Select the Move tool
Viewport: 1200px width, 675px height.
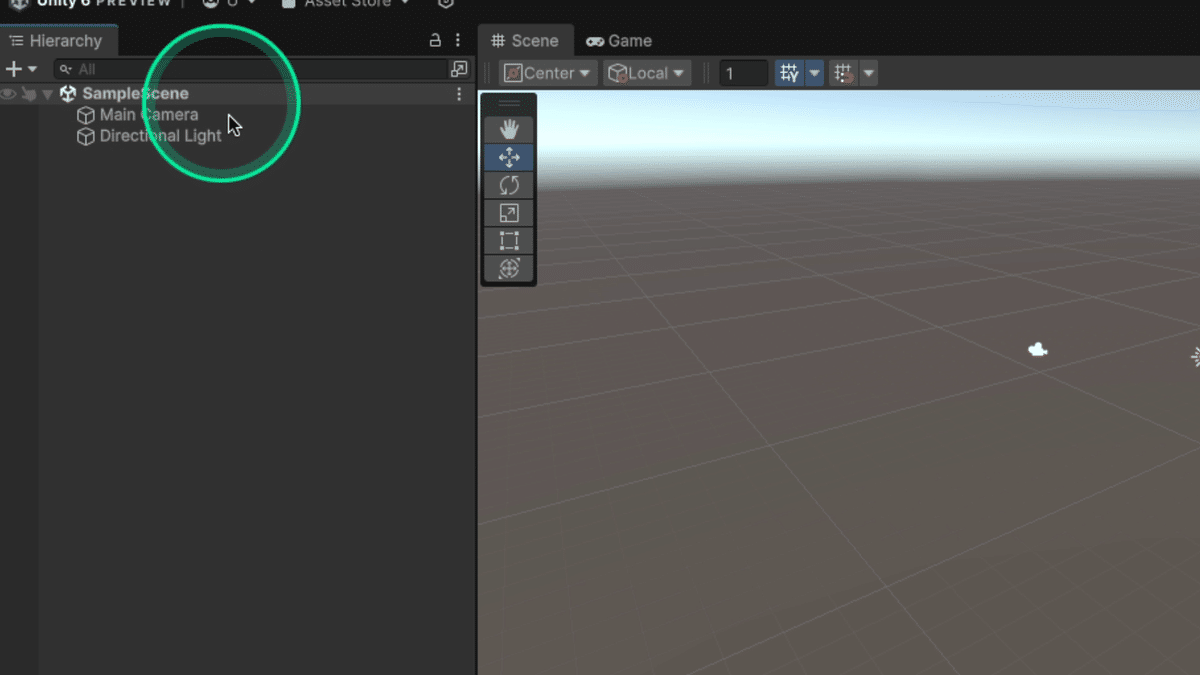(509, 157)
